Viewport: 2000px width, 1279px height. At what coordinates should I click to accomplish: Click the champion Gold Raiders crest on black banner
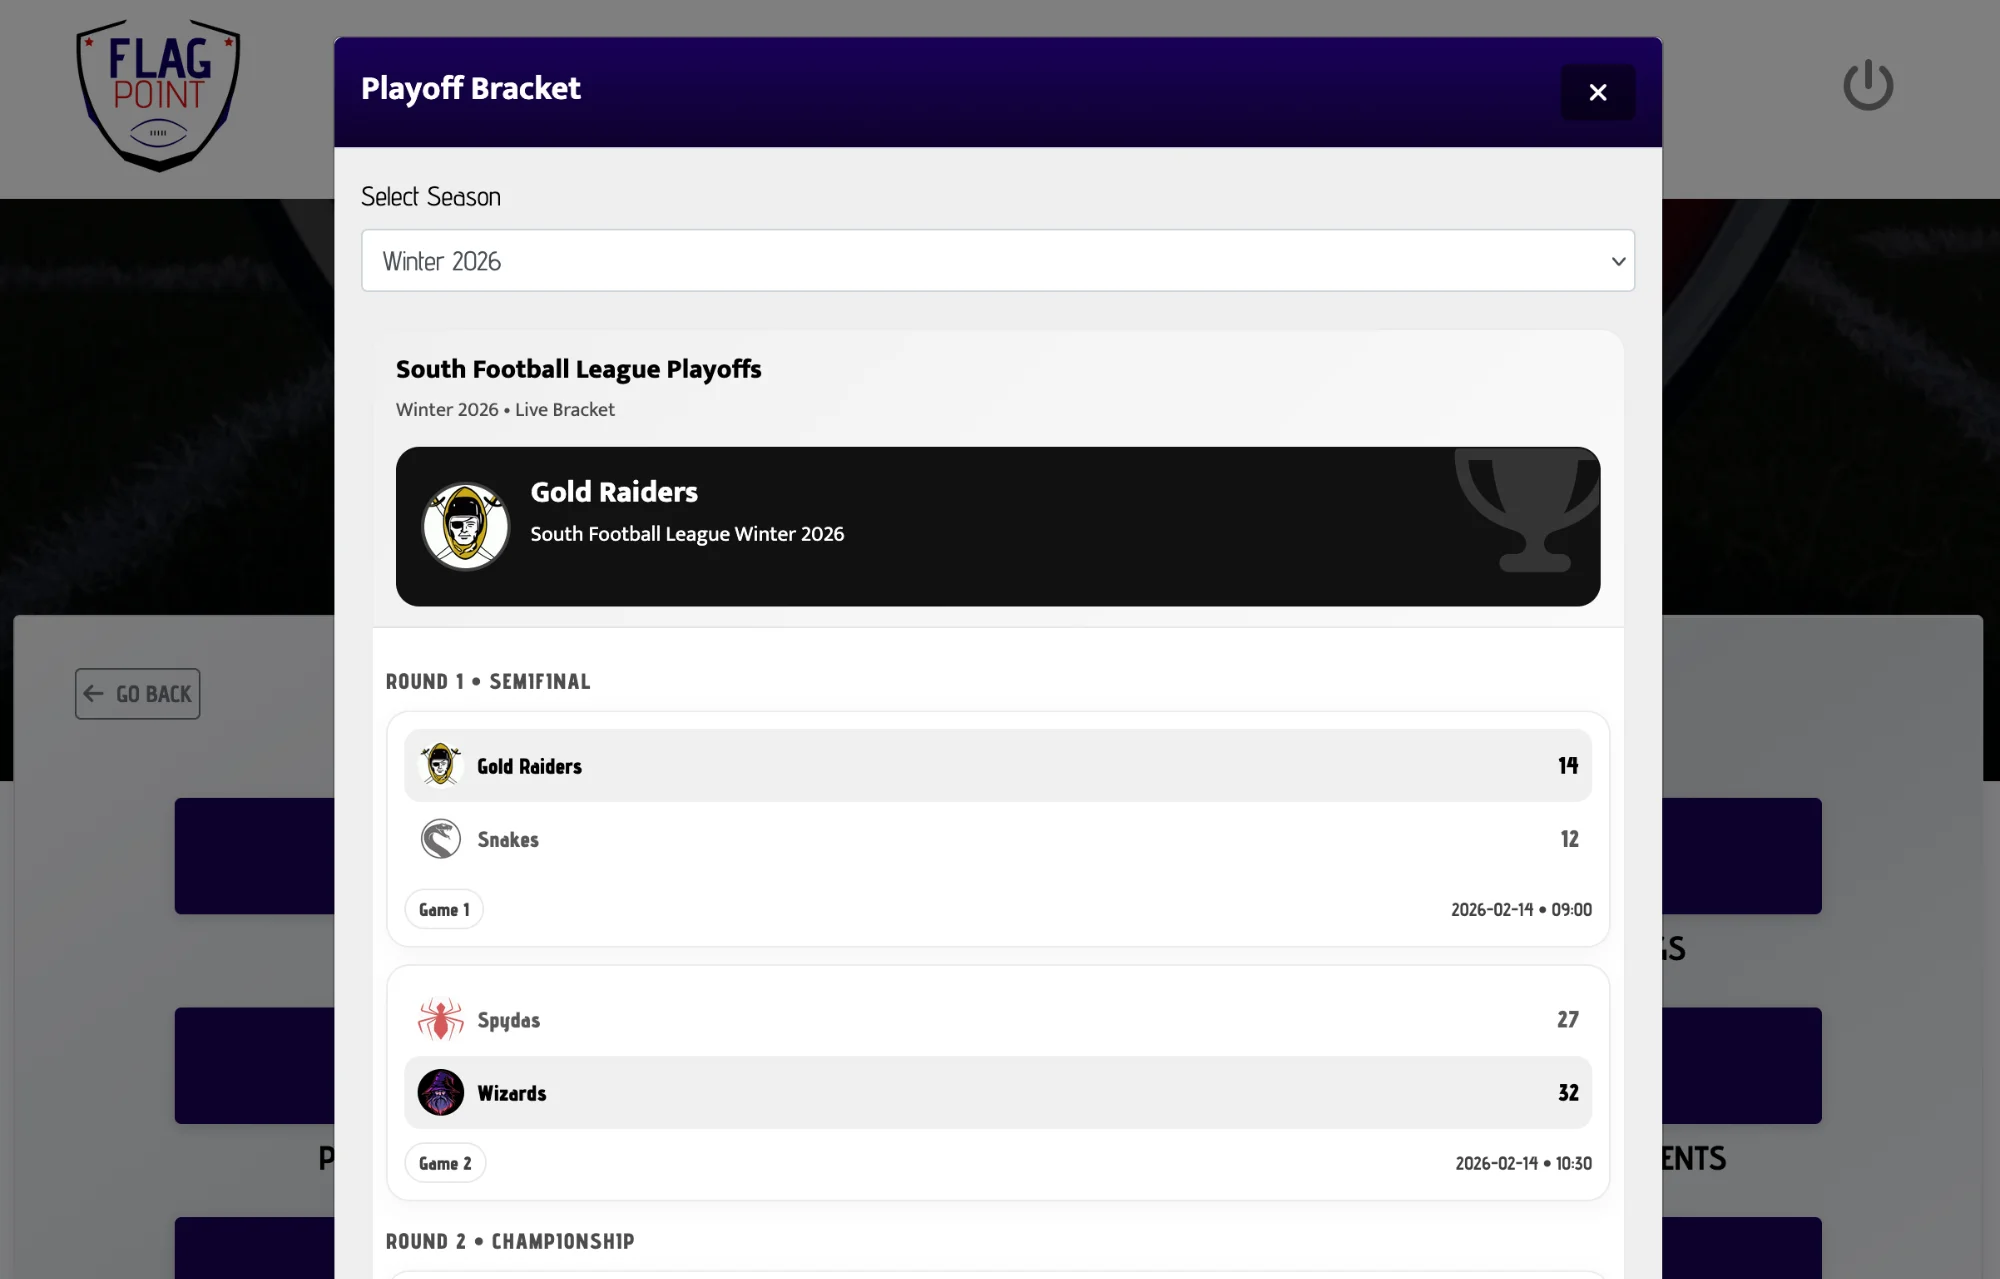pos(465,526)
